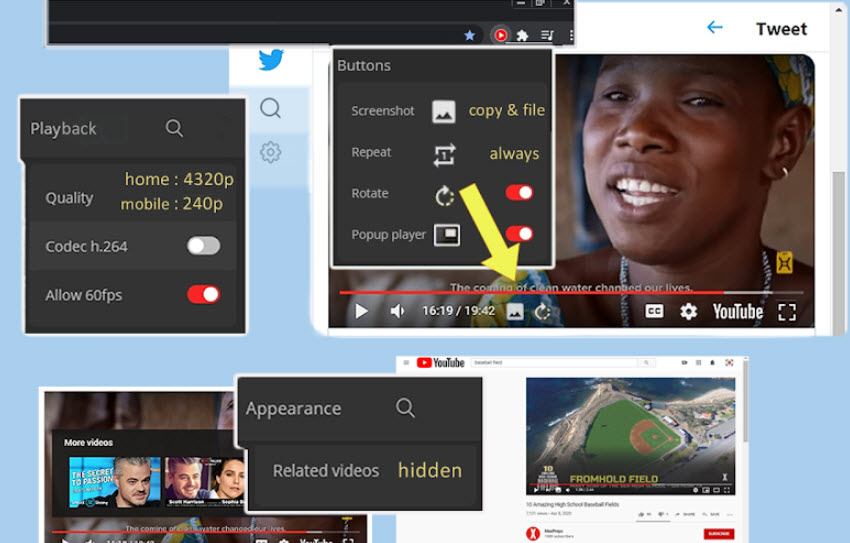Search in the Appearance panel
The width and height of the screenshot is (850, 543).
[405, 408]
